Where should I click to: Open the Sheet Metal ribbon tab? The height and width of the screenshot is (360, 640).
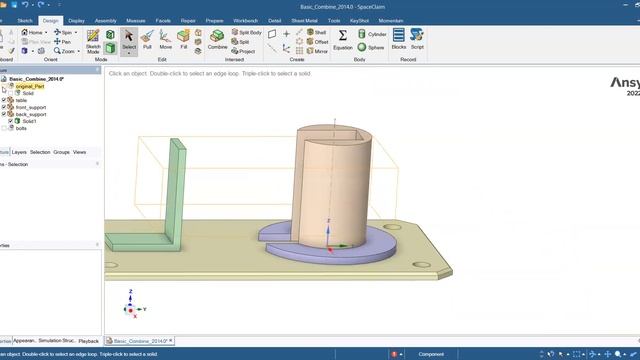(304, 20)
